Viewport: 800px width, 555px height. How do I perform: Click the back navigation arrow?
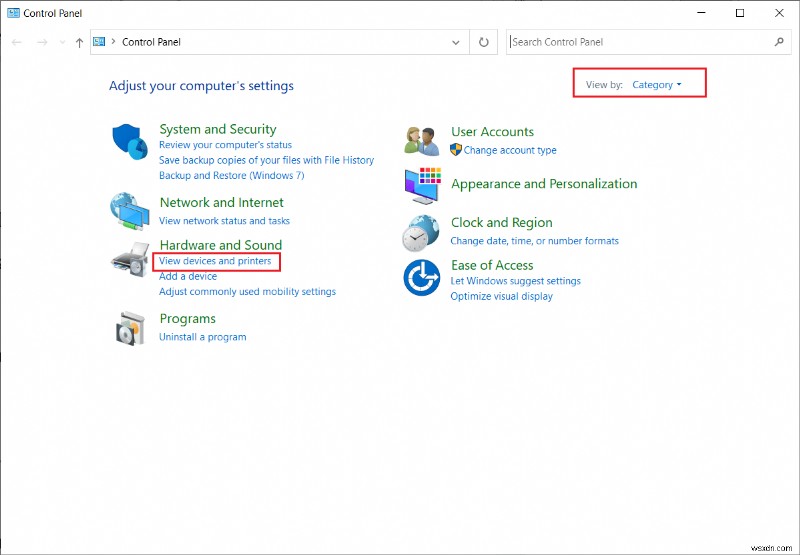[x=17, y=42]
